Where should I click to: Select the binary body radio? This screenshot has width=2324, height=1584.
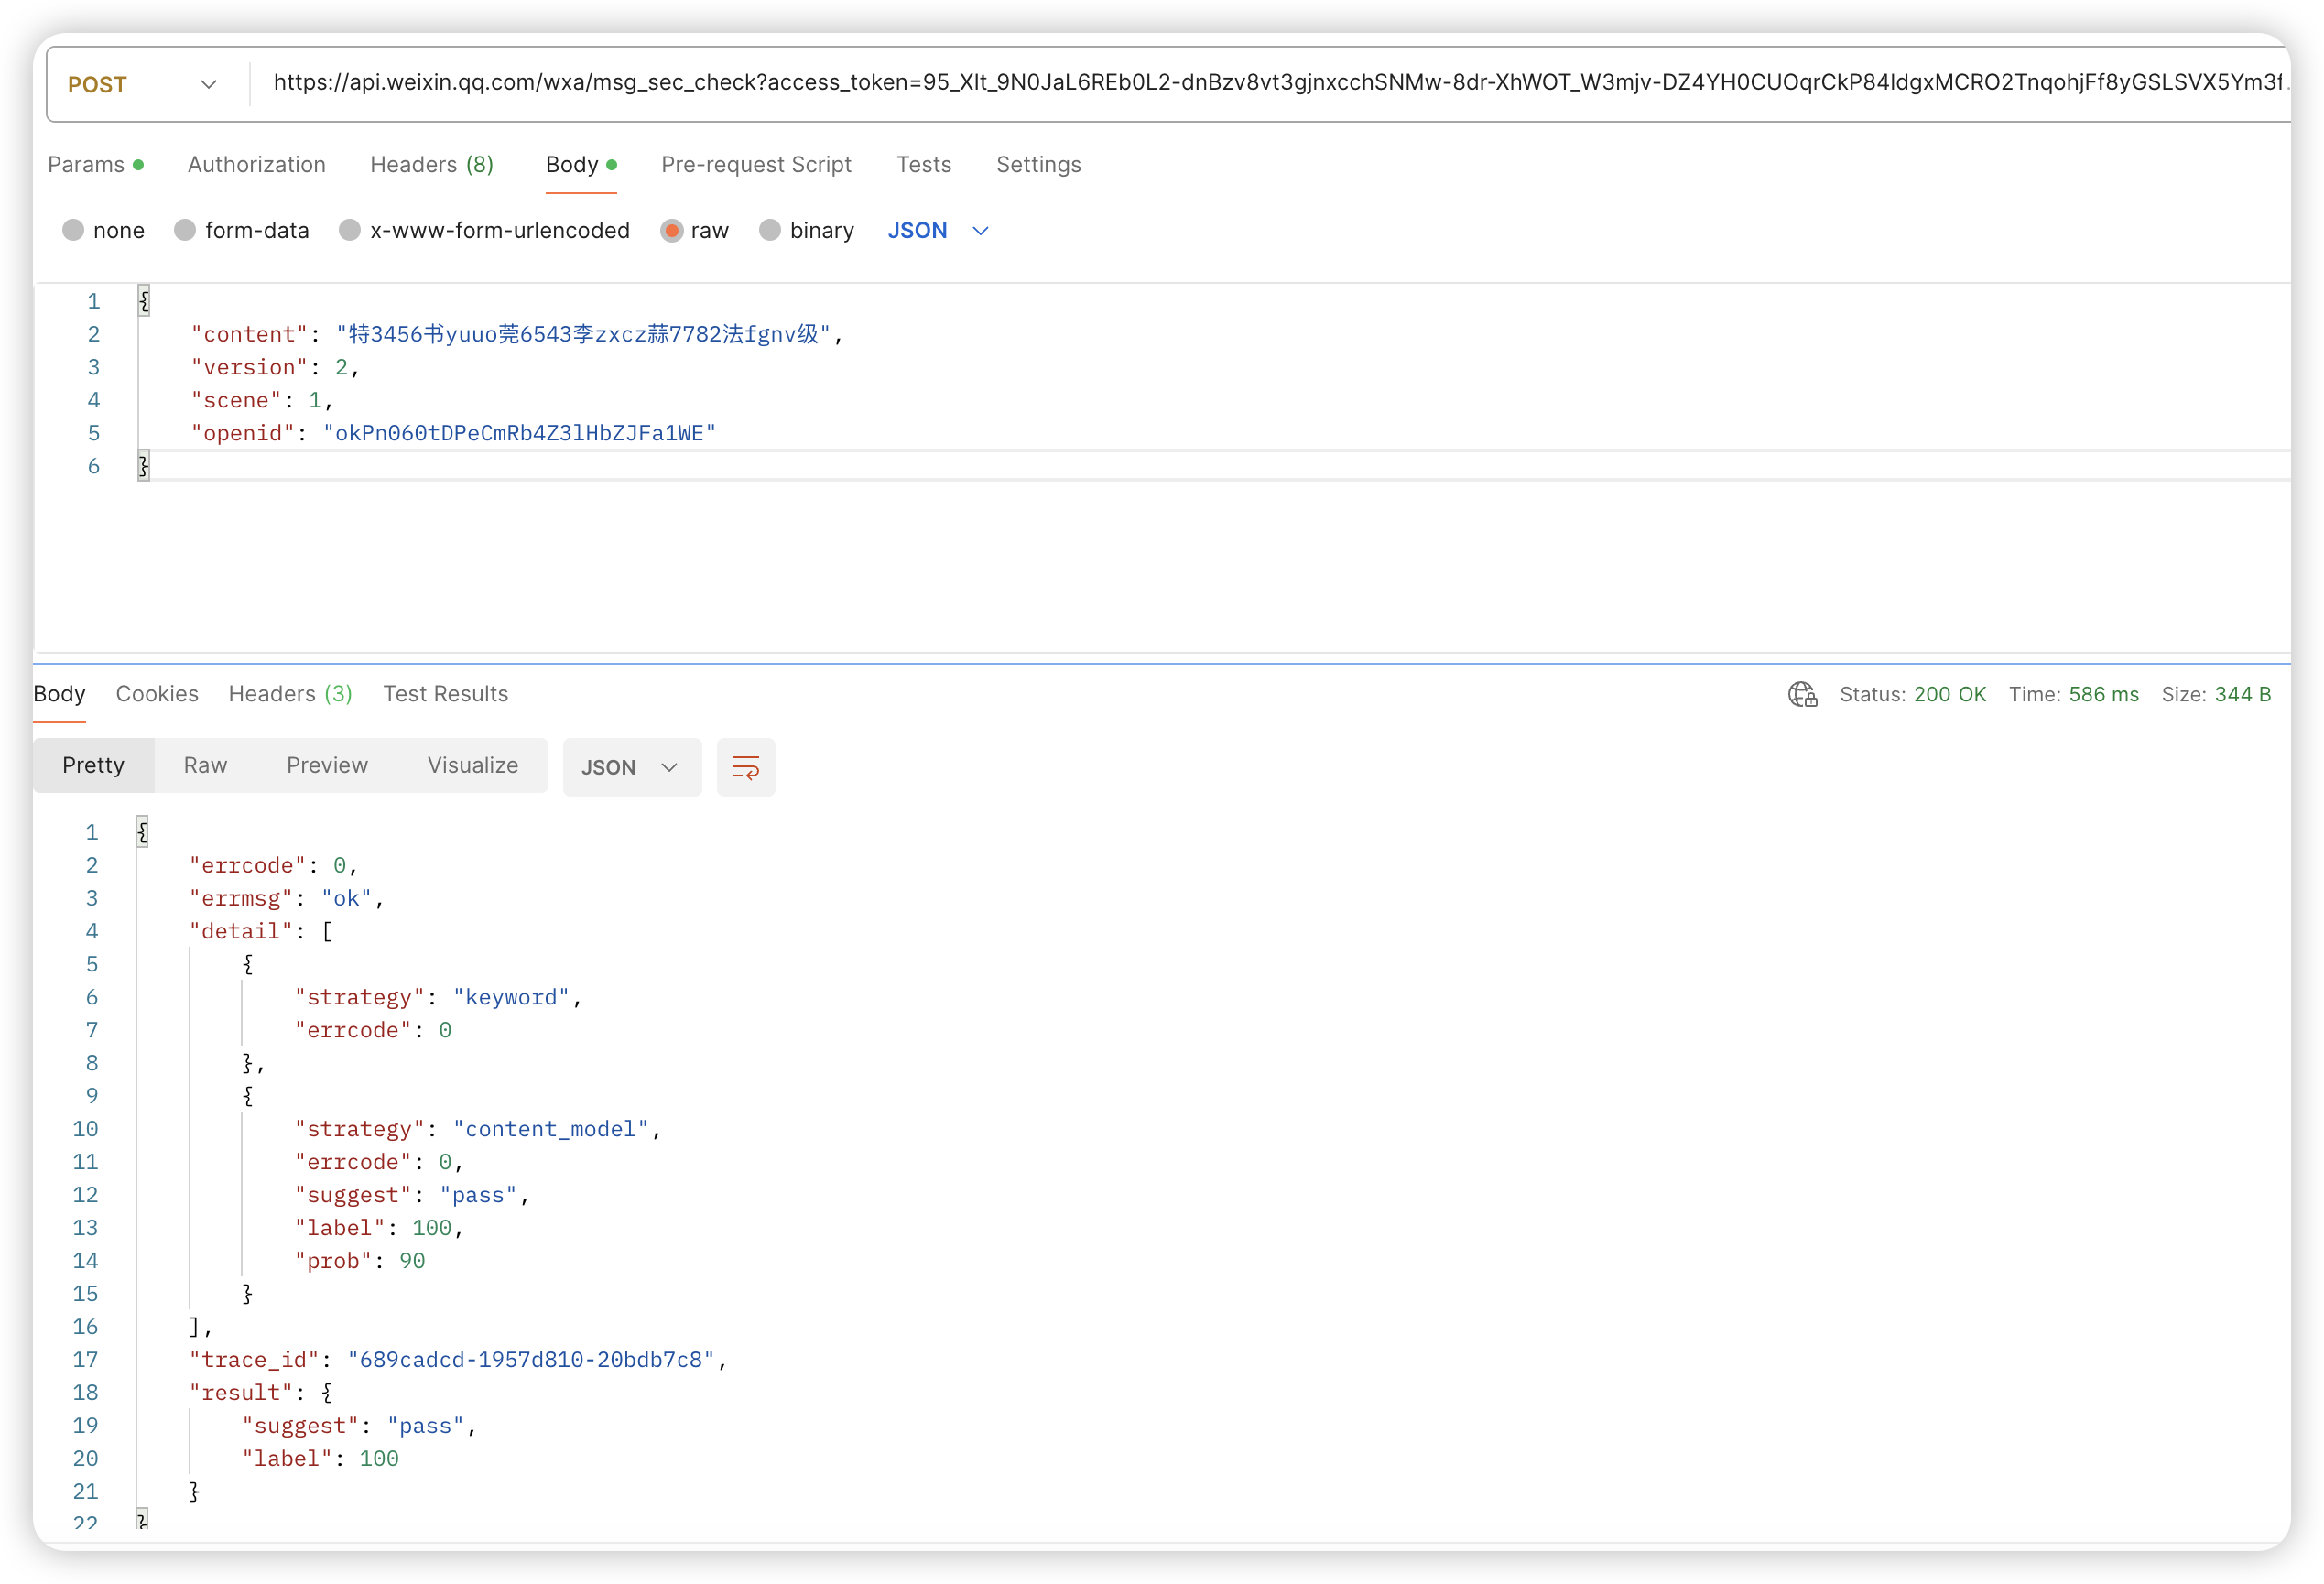(769, 230)
